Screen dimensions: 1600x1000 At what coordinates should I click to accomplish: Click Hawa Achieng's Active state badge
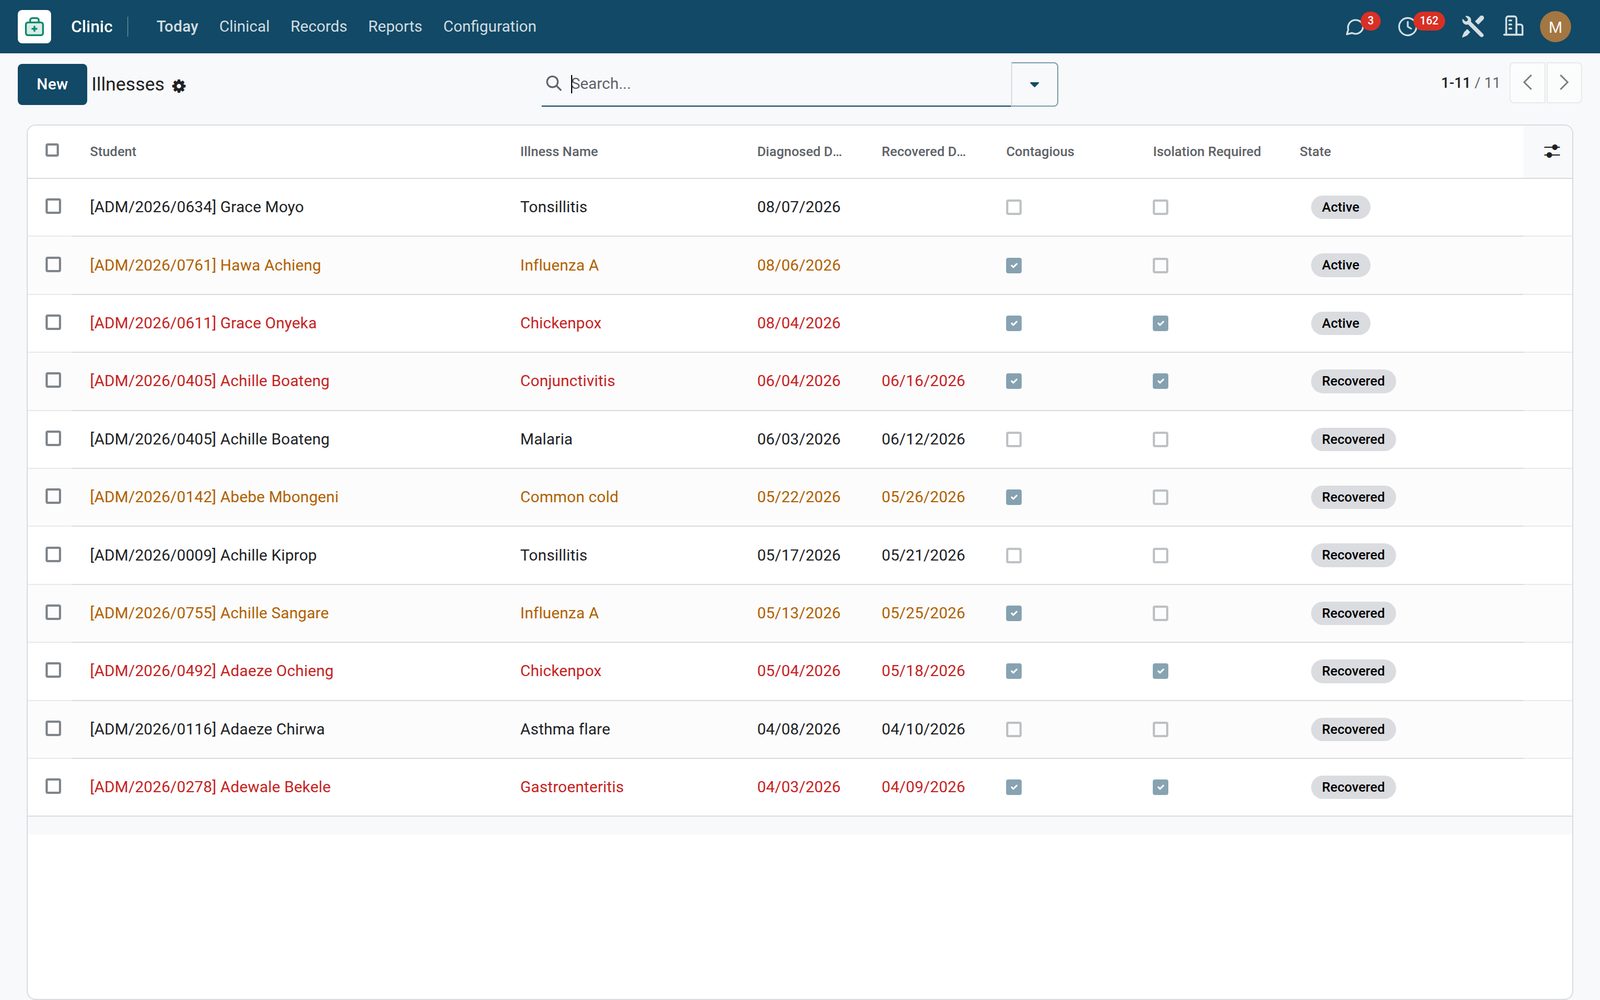click(1340, 265)
